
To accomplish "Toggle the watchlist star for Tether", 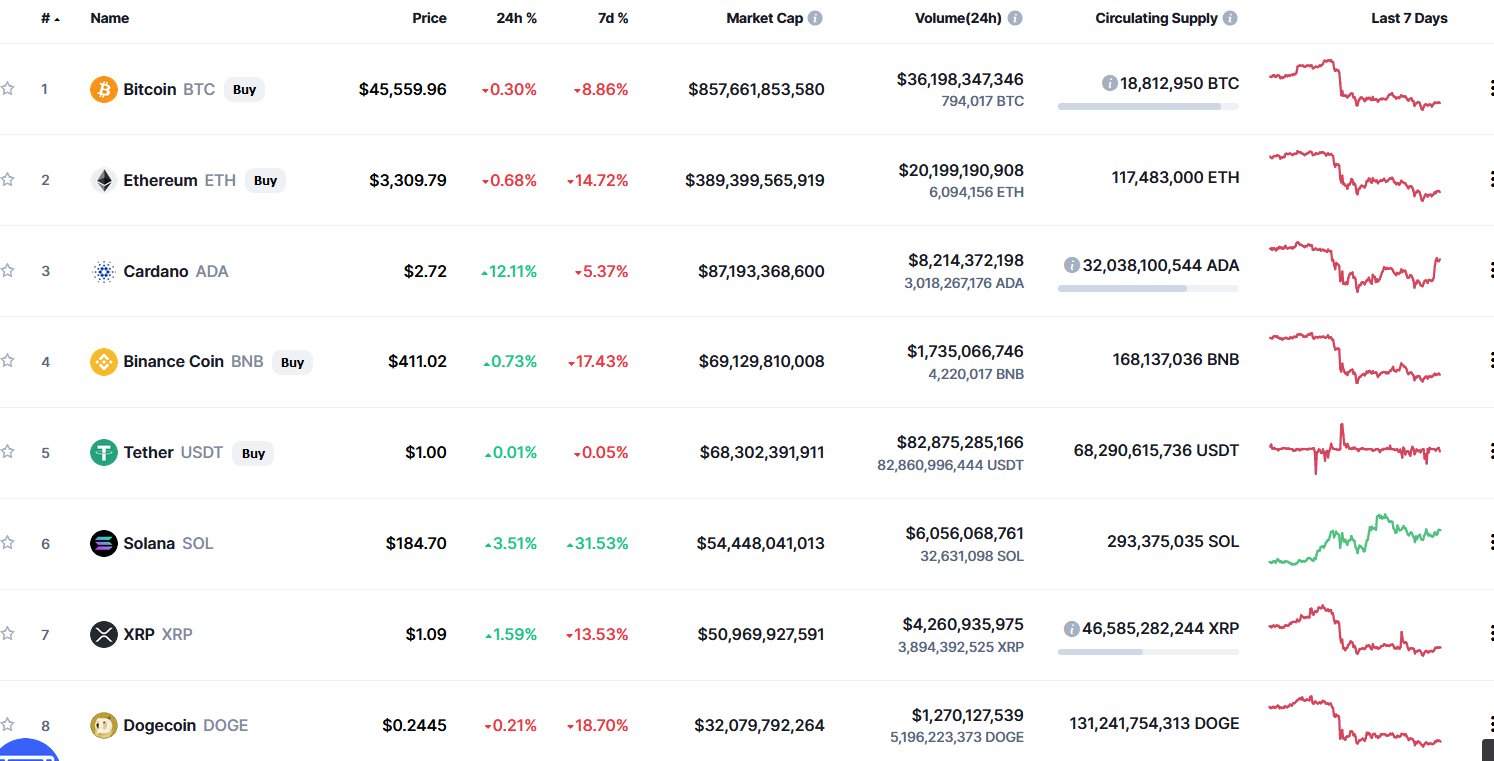I will point(8,451).
